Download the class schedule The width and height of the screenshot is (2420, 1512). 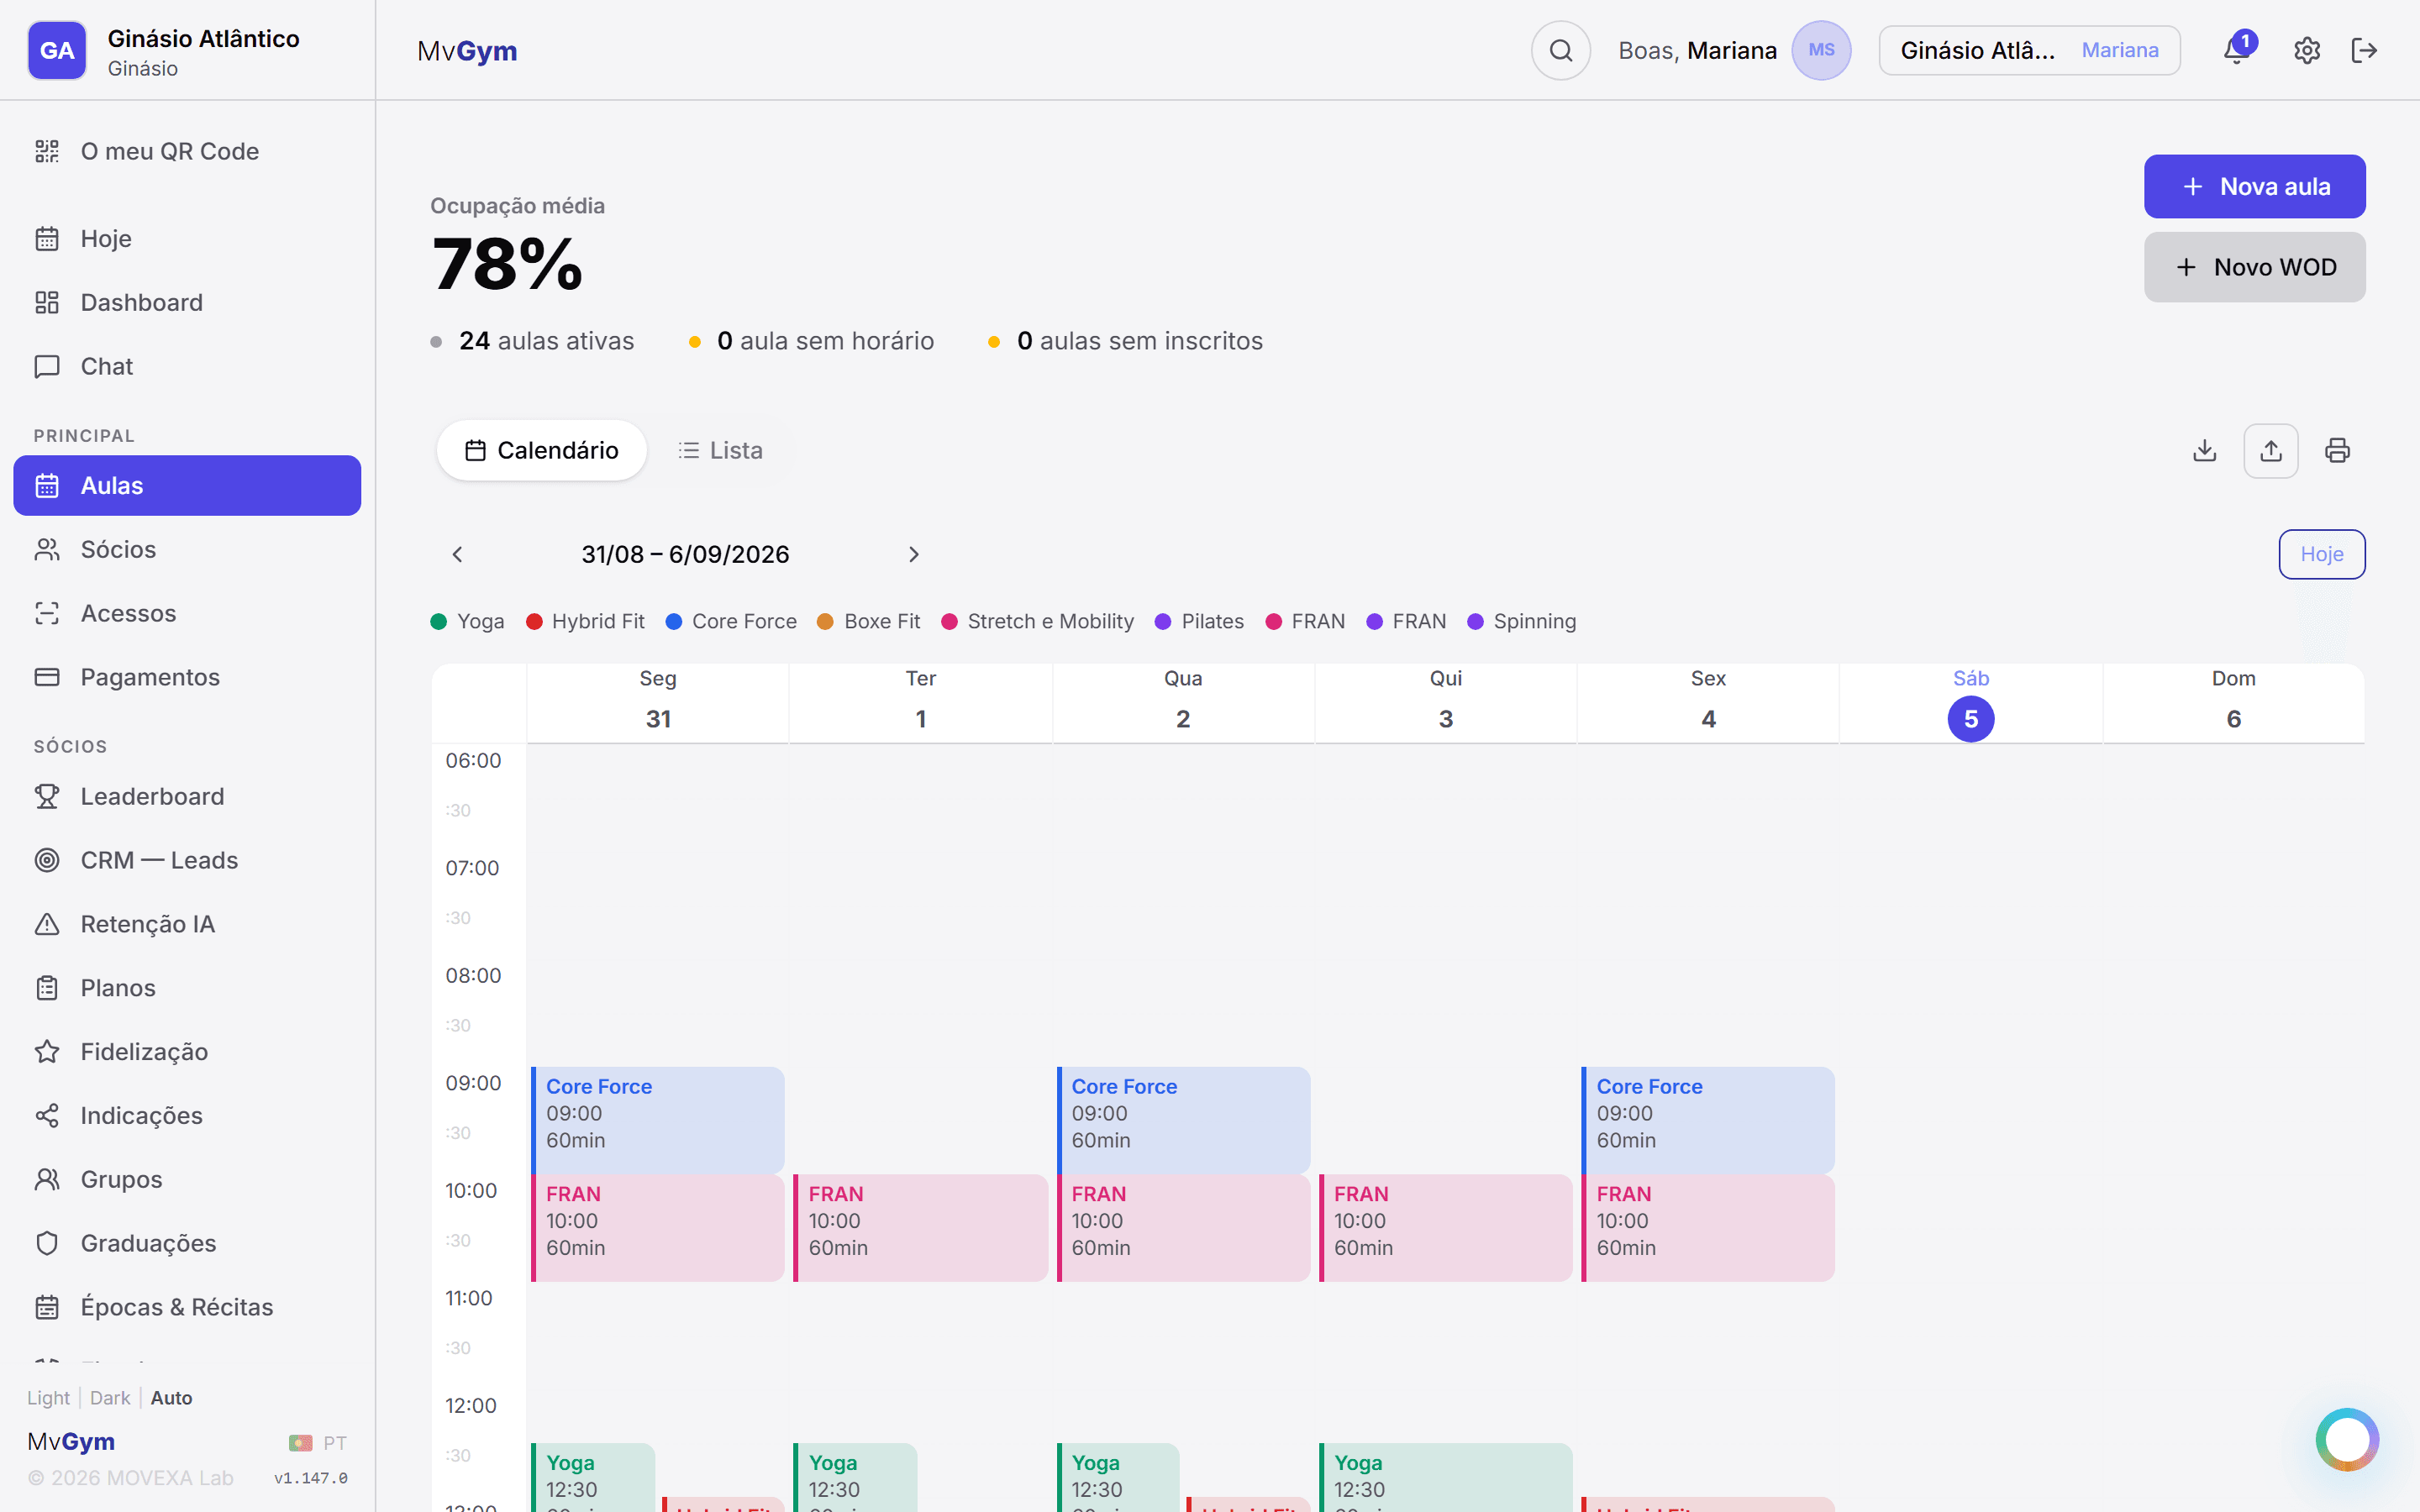(2204, 450)
